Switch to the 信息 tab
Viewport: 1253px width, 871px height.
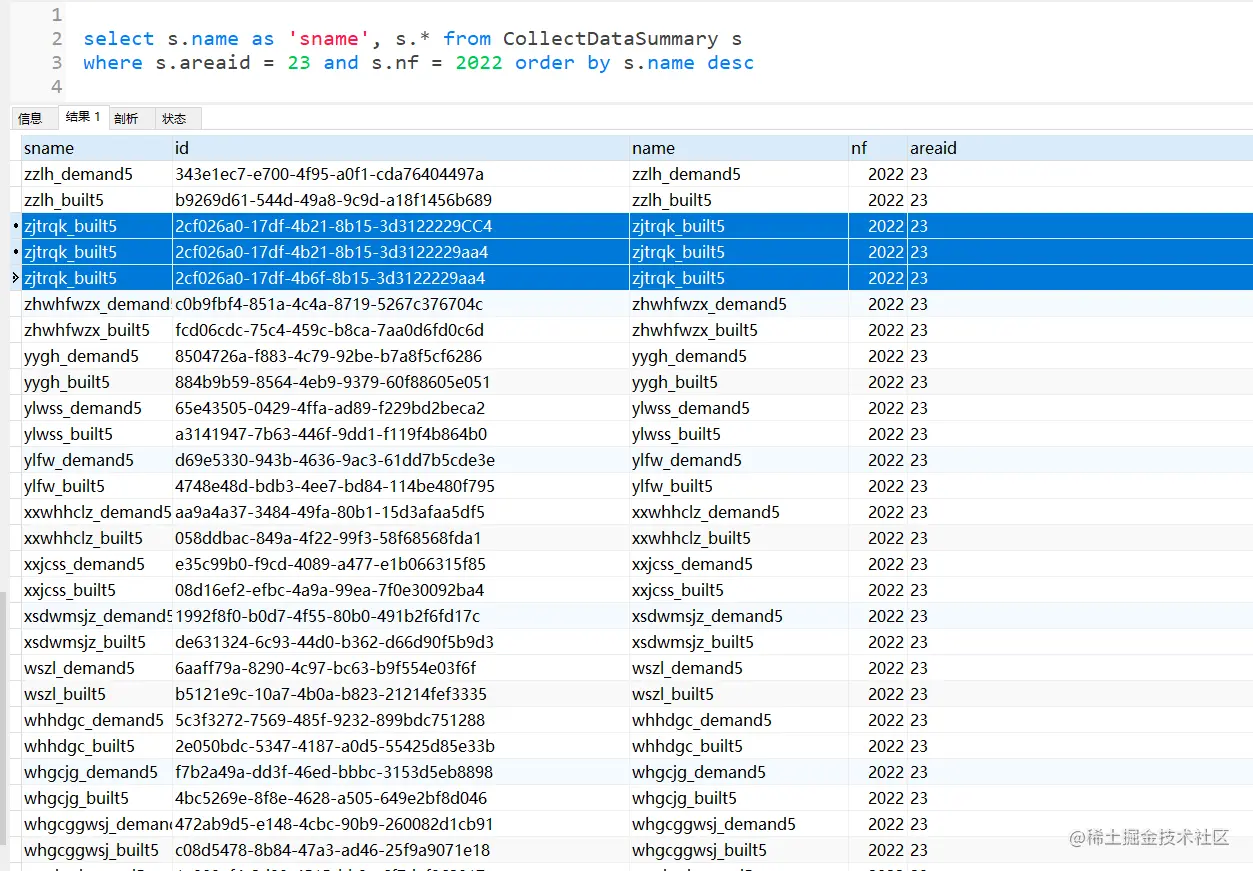[31, 118]
